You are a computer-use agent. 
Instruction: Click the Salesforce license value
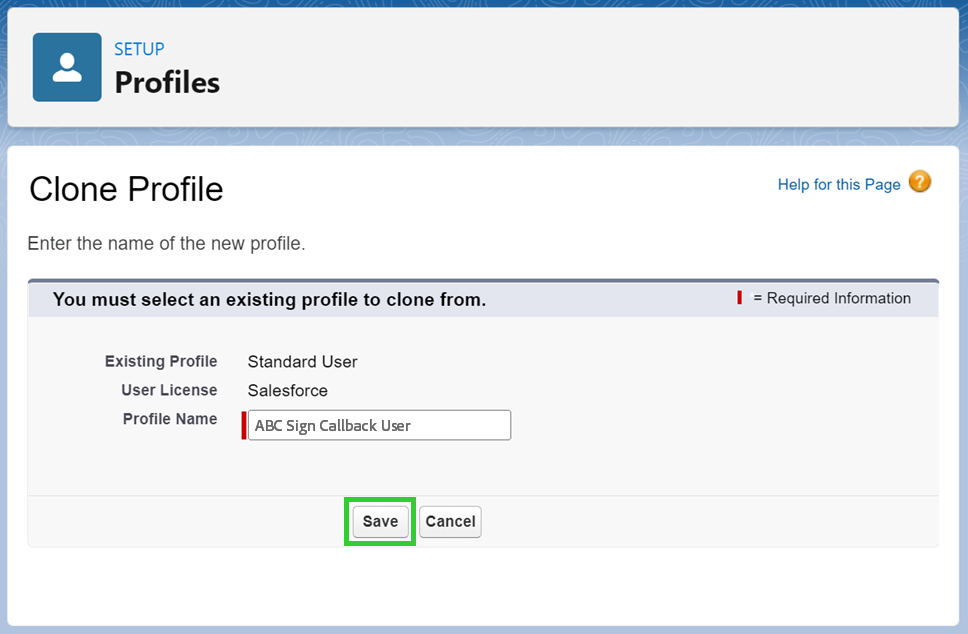[x=287, y=391]
